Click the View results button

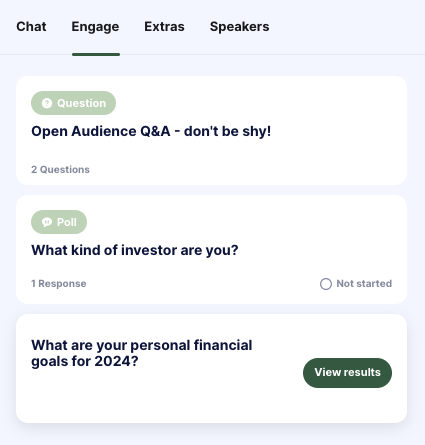coord(347,373)
